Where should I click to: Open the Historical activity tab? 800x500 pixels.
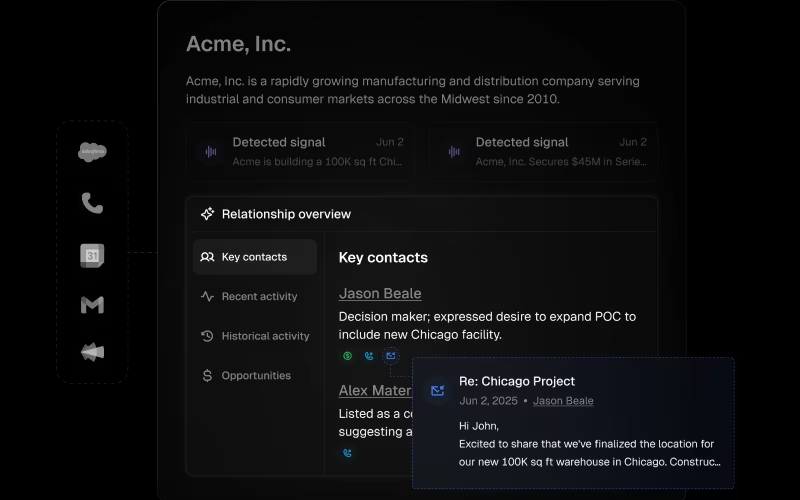[255, 336]
